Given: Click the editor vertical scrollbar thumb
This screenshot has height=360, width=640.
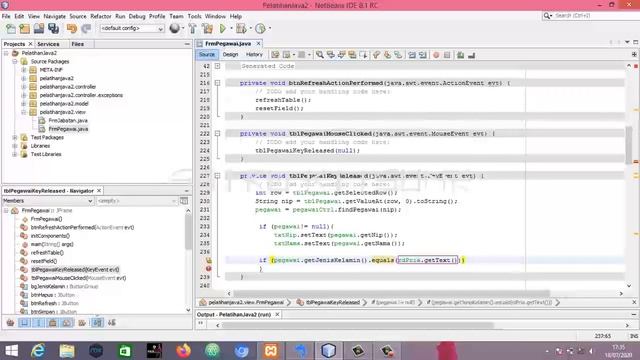Looking at the screenshot, I should tap(629, 144).
